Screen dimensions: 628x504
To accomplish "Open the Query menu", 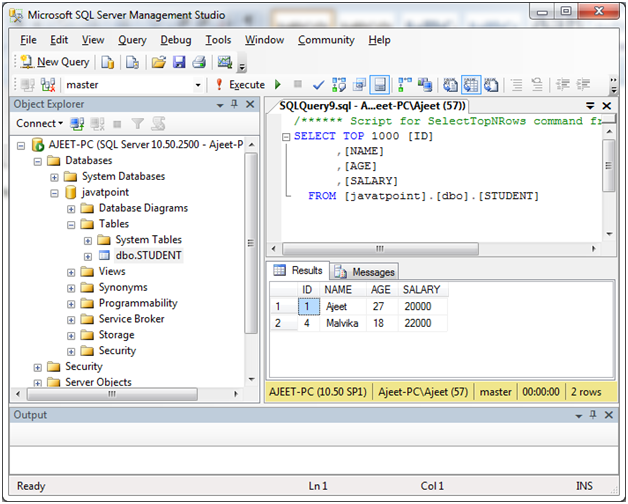I will tap(132, 40).
